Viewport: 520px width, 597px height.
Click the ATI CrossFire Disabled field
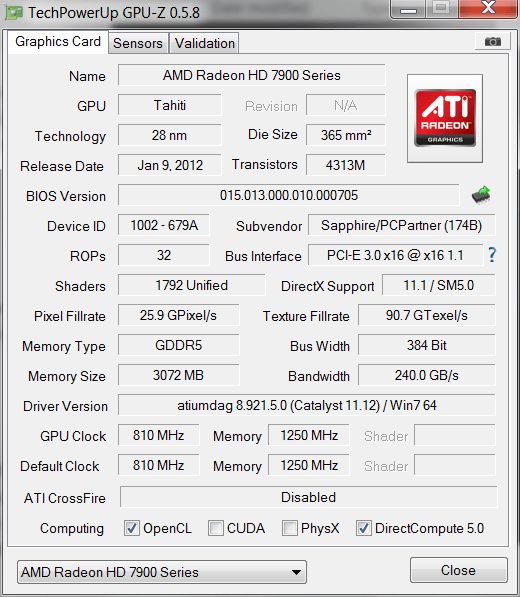pyautogui.click(x=309, y=497)
